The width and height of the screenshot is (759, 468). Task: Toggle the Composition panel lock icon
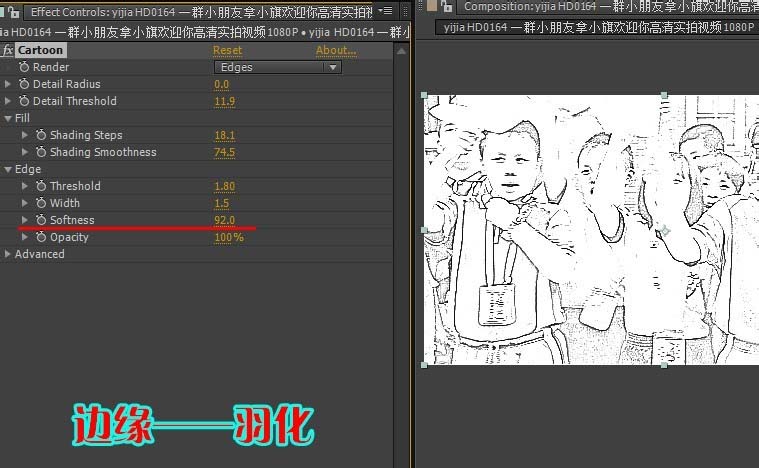point(446,6)
